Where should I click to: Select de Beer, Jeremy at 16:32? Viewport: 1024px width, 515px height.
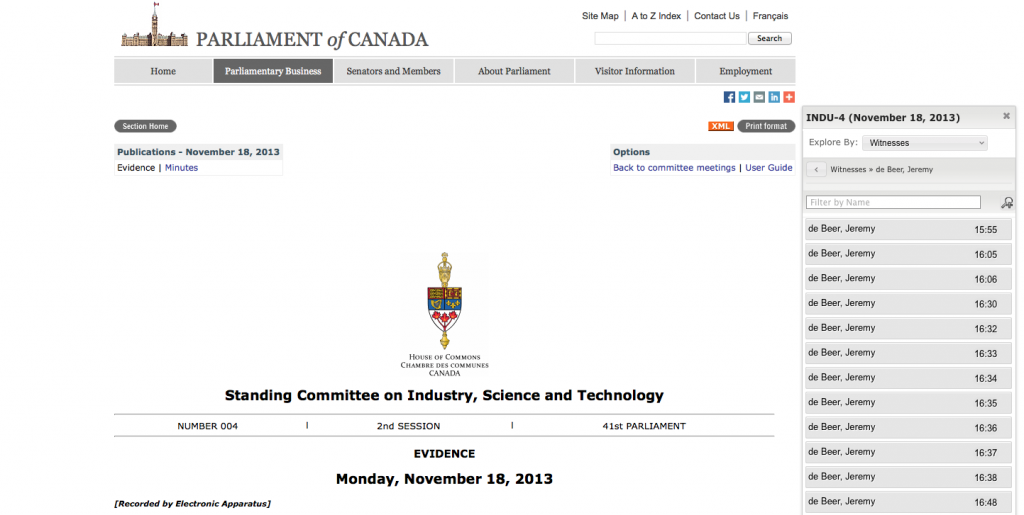pos(908,328)
